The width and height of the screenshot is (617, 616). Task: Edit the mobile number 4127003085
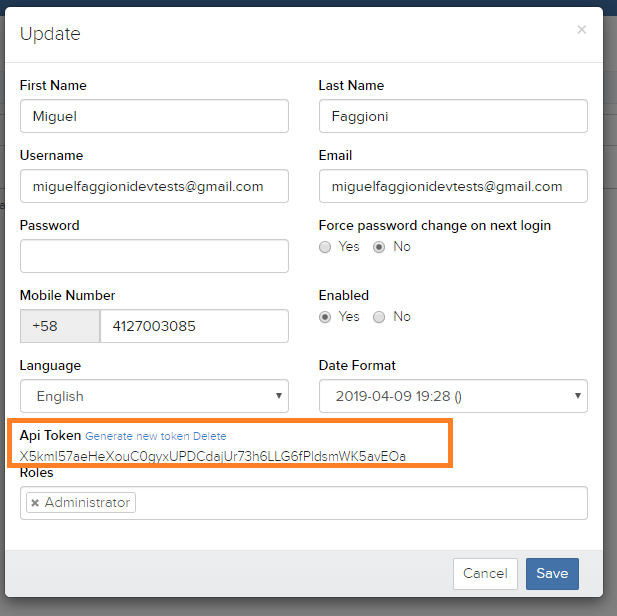click(x=194, y=326)
